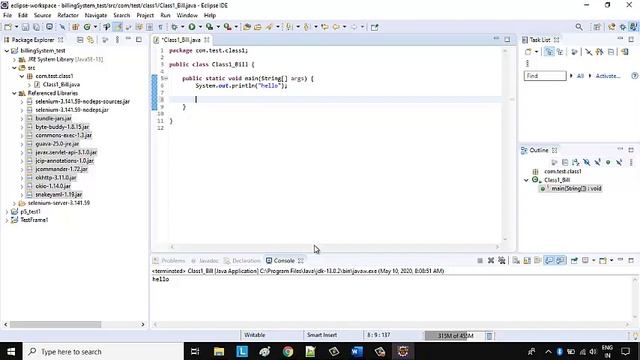The height and width of the screenshot is (360, 640).
Task: Click the Find field in Task List
Action: pos(545,76)
